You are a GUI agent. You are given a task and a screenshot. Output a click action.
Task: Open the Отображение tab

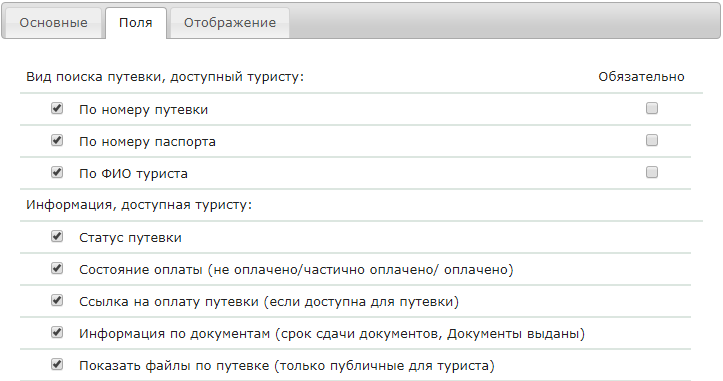pyautogui.click(x=230, y=23)
